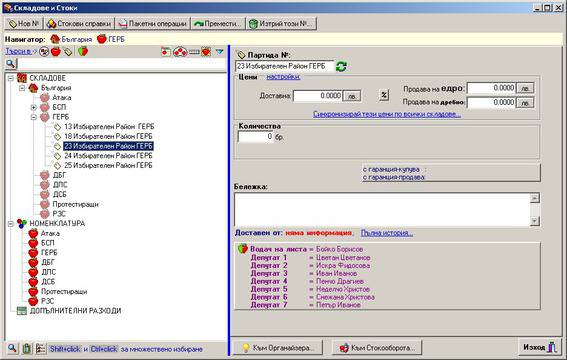Image resolution: width=567 pixels, height=360 pixels.
Task: Select 'ГЕРБ' under НОМЕНКЛАТУРА
Action: (49, 253)
